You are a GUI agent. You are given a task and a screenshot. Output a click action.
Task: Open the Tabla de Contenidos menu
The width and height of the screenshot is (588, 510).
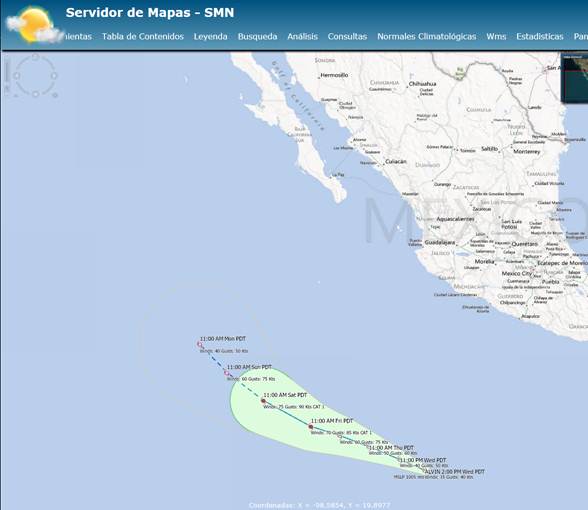tap(143, 36)
